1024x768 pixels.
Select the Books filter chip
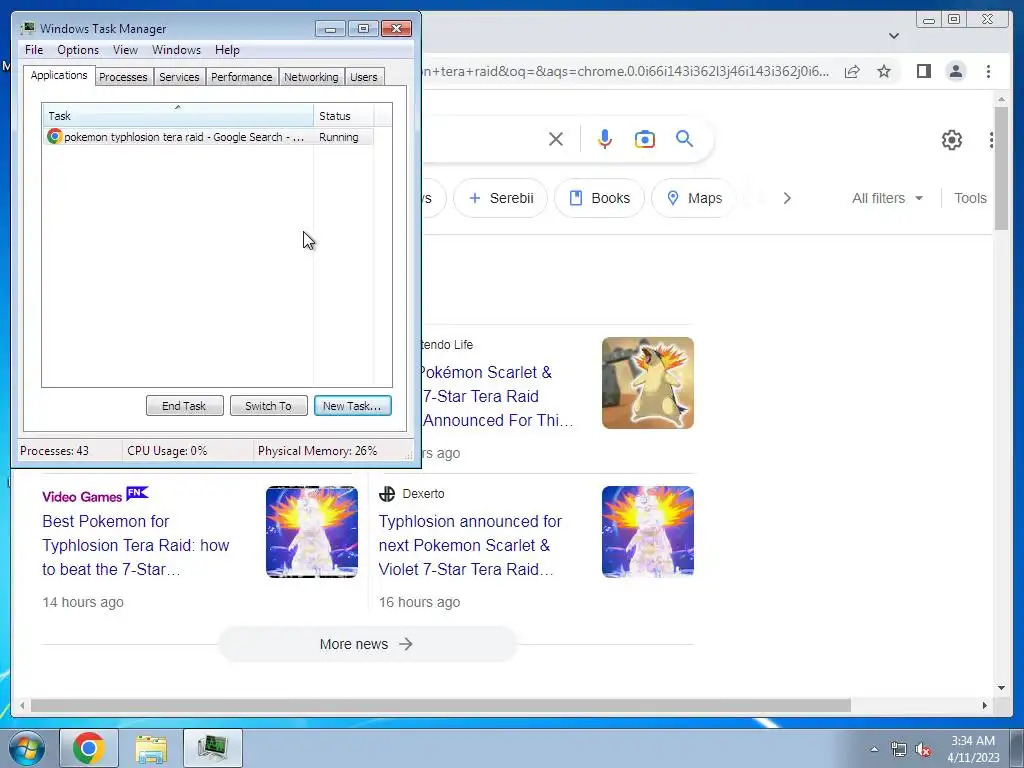(x=600, y=198)
